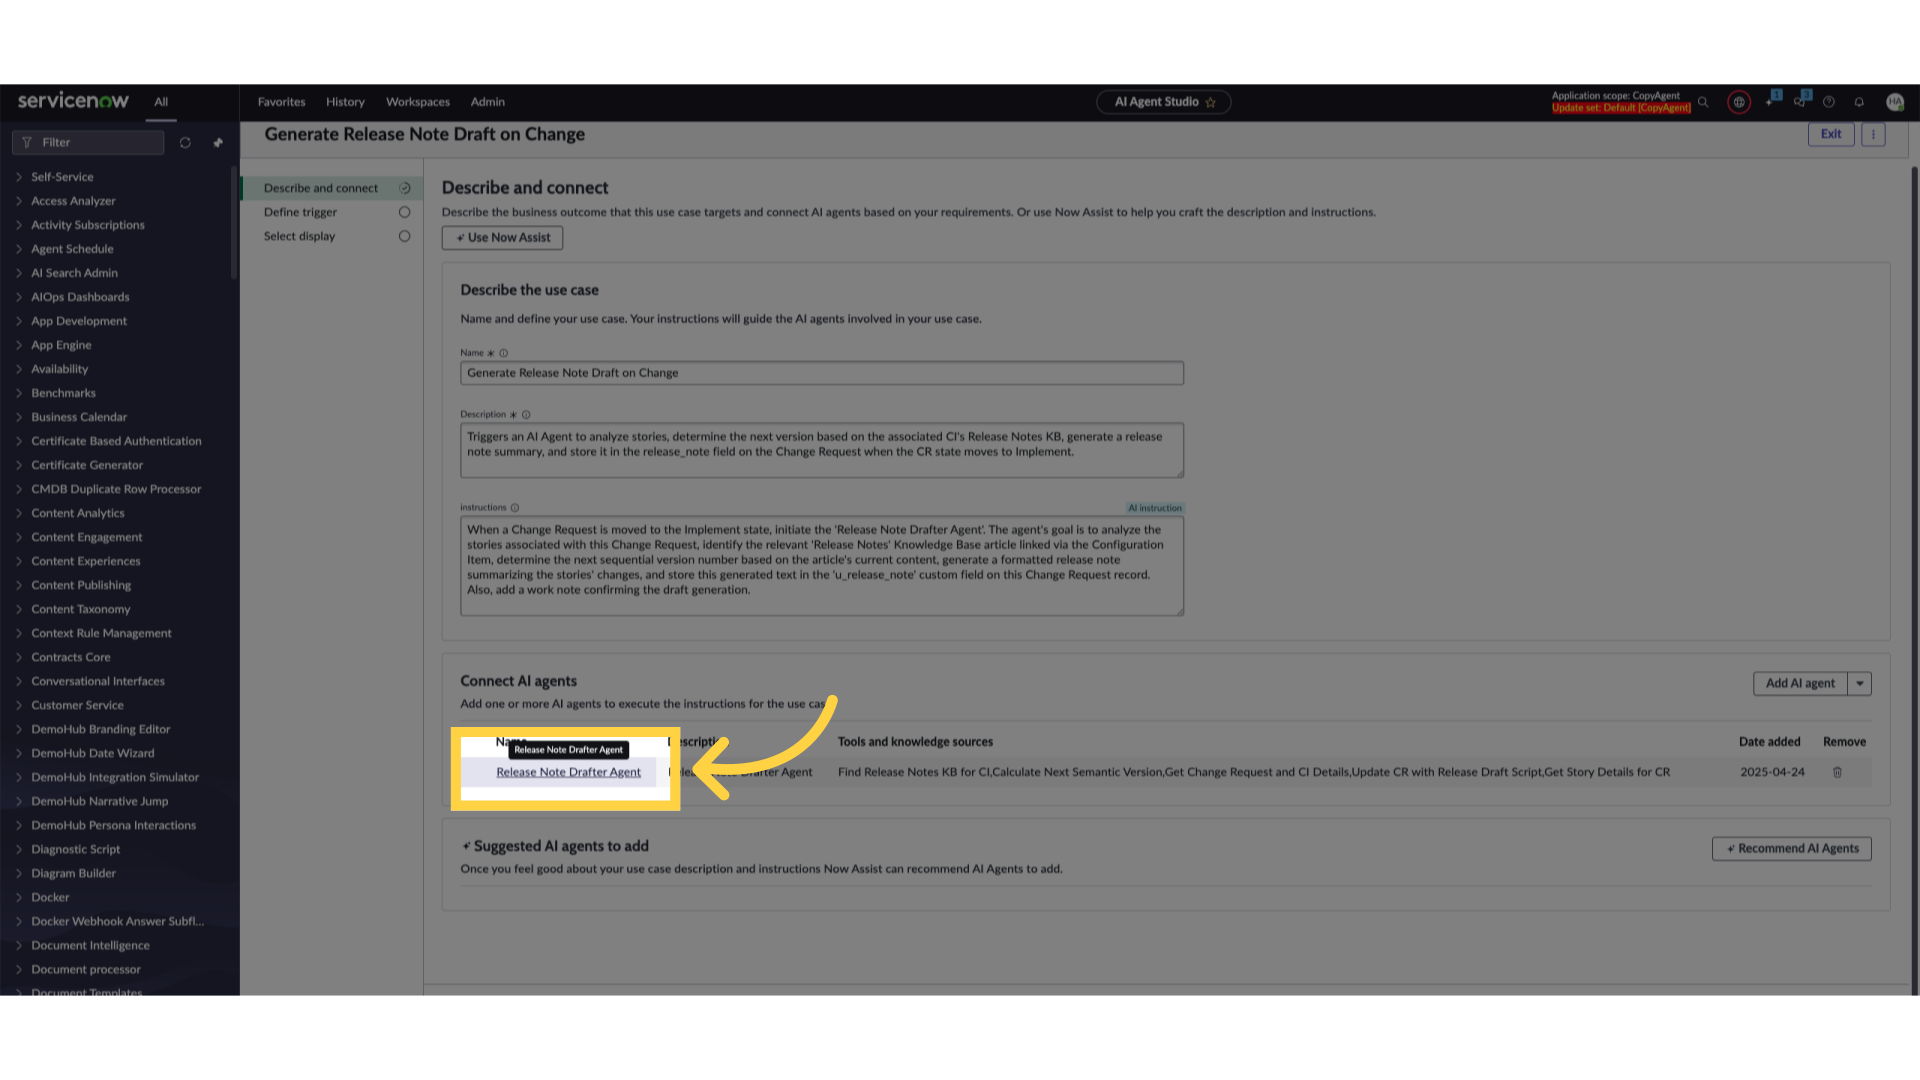Click into the Name input field
1920x1080 pixels.
click(822, 373)
